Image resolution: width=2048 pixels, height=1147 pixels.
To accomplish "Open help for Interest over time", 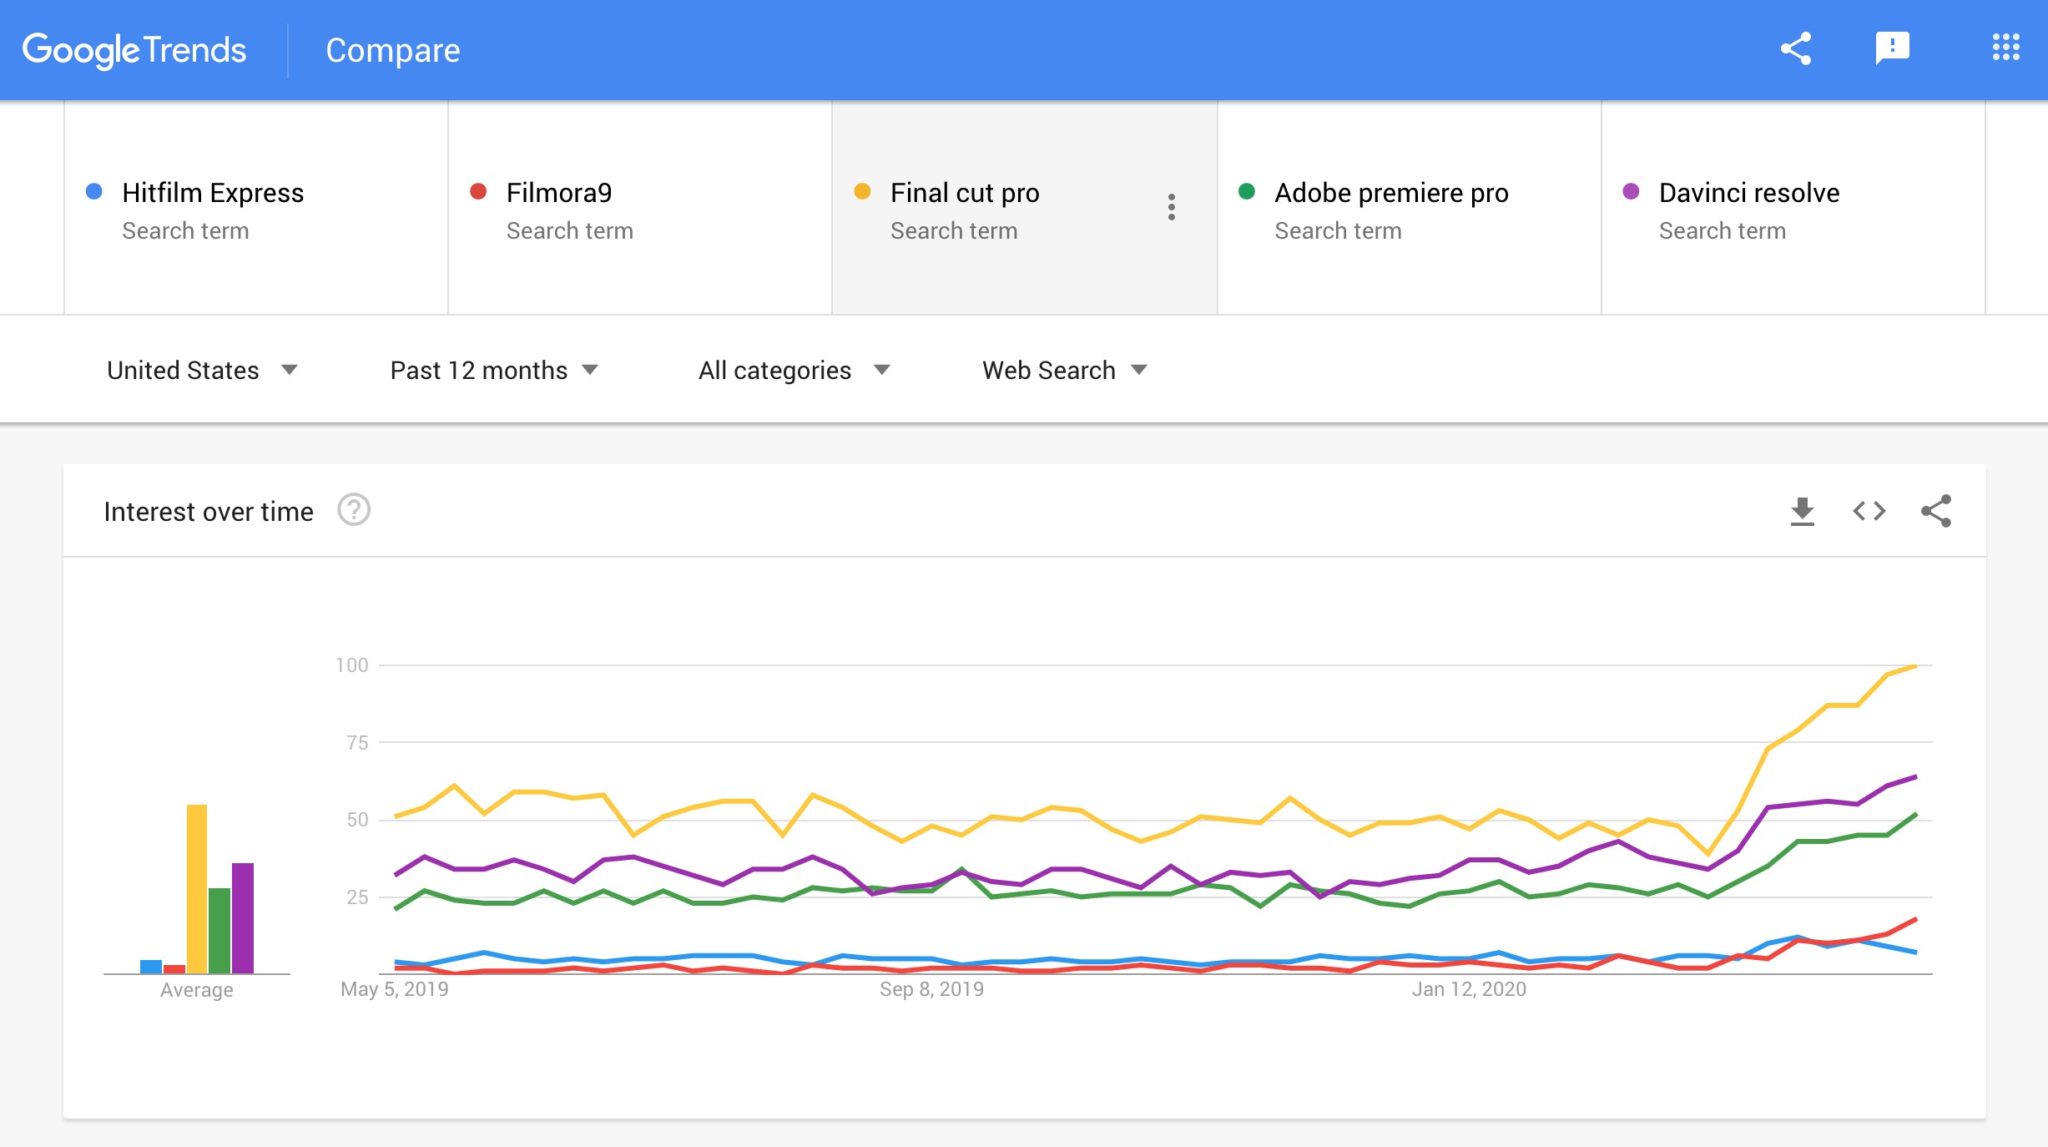I will (353, 510).
